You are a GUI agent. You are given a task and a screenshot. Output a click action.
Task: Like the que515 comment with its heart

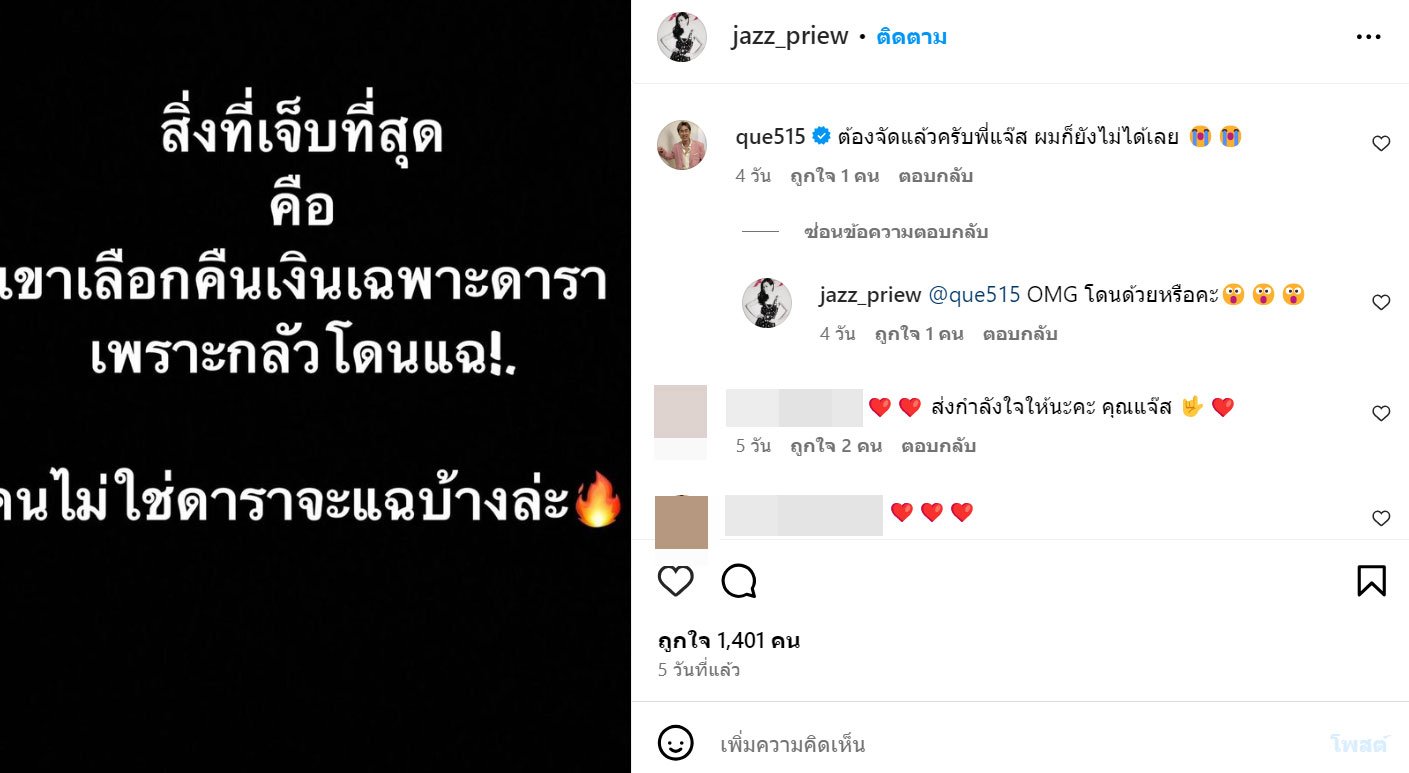pos(1381,144)
